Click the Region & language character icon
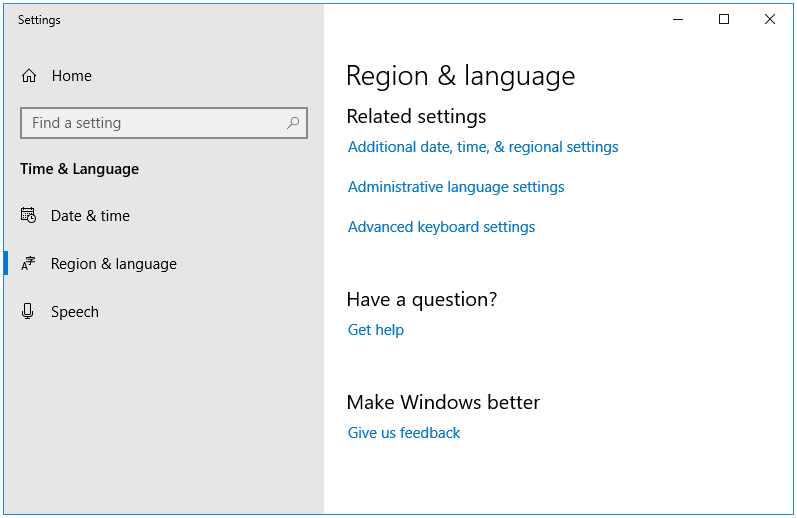797x518 pixels. 28,263
